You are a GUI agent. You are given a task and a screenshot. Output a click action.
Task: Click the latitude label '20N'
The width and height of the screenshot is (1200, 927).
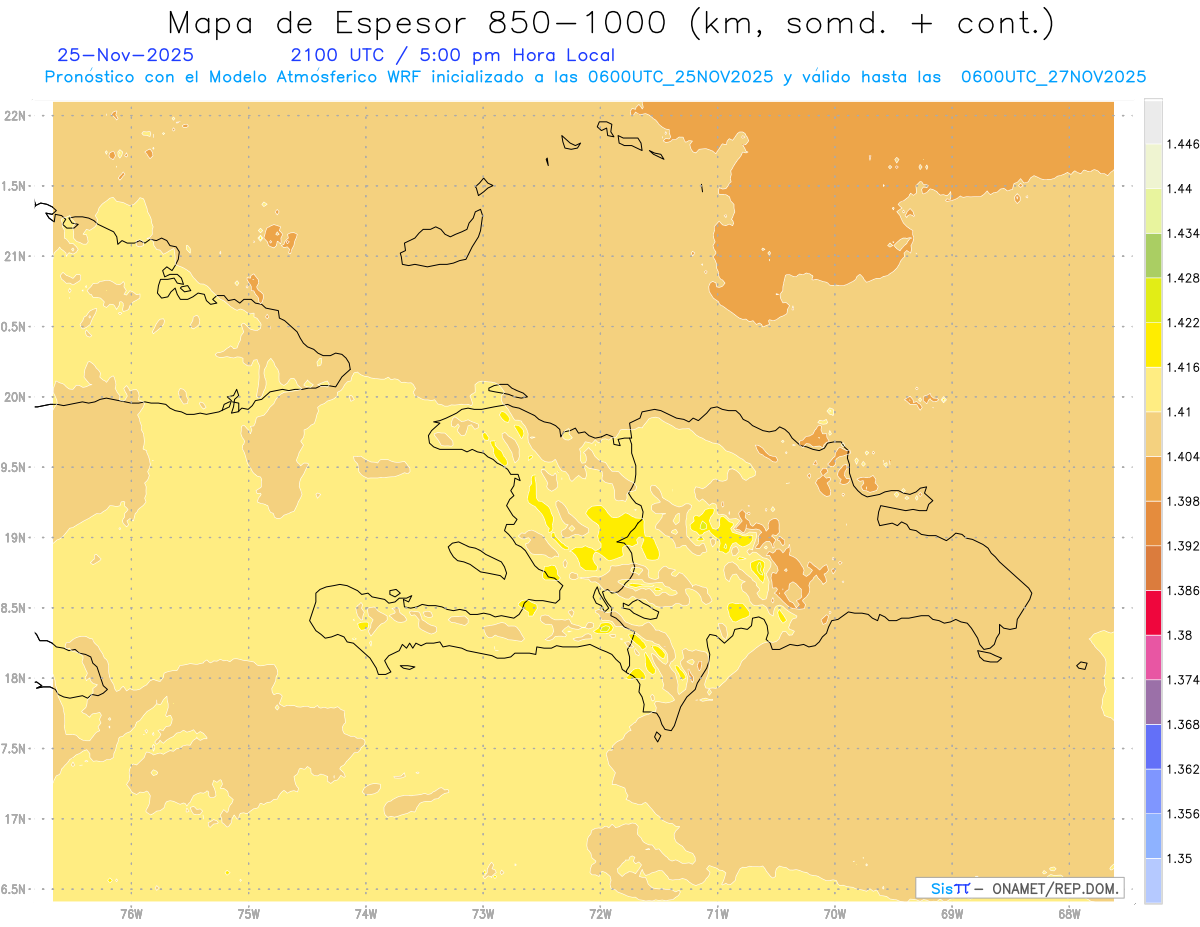click(x=17, y=398)
